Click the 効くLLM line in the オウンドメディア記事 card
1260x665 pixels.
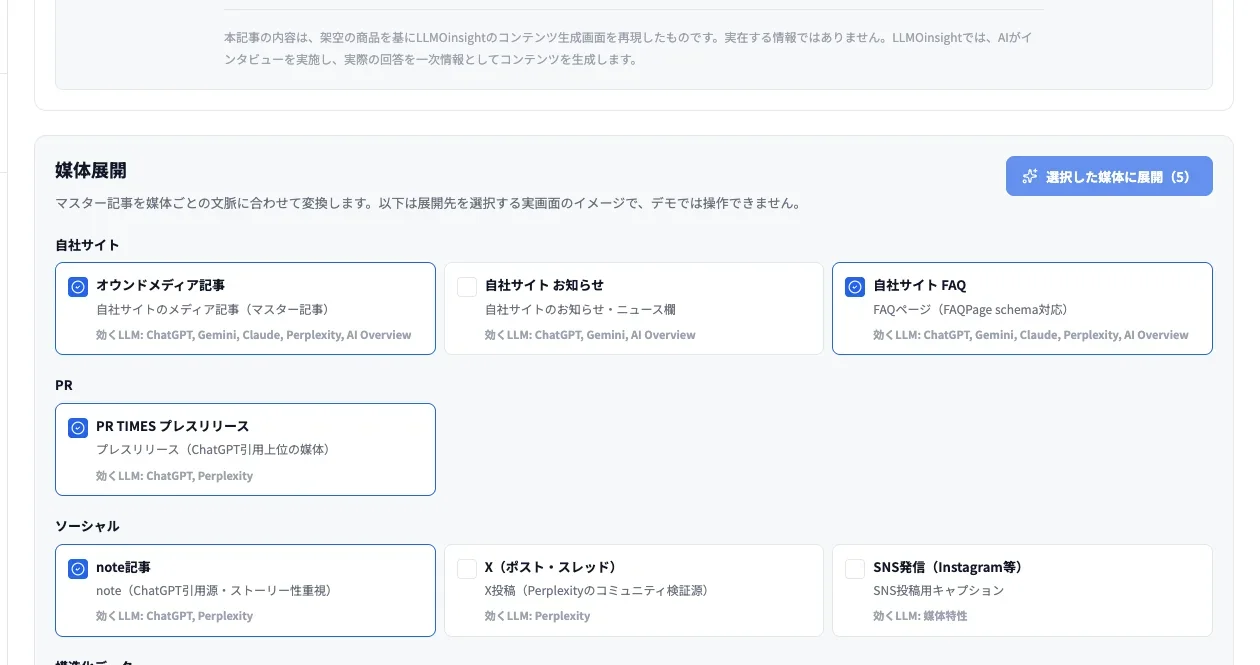click(x=254, y=335)
